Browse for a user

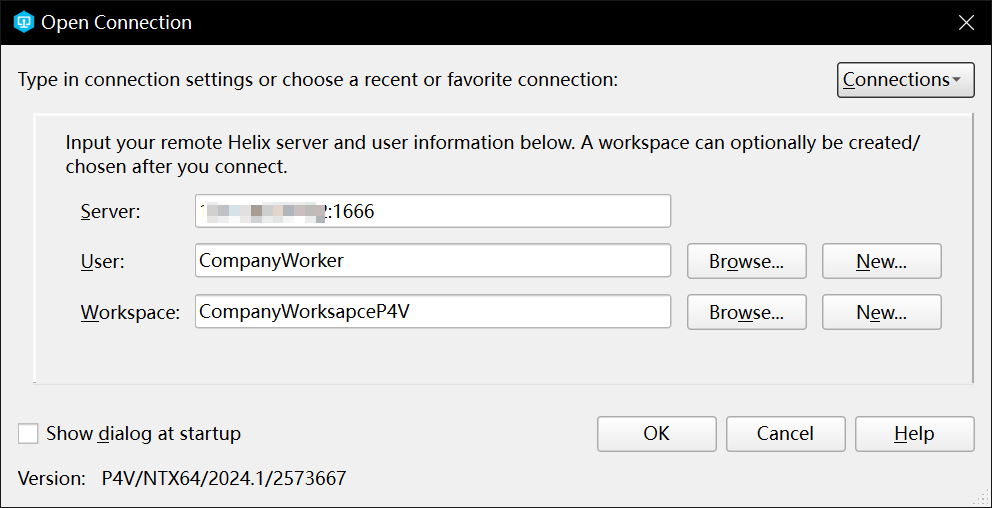[x=747, y=261]
